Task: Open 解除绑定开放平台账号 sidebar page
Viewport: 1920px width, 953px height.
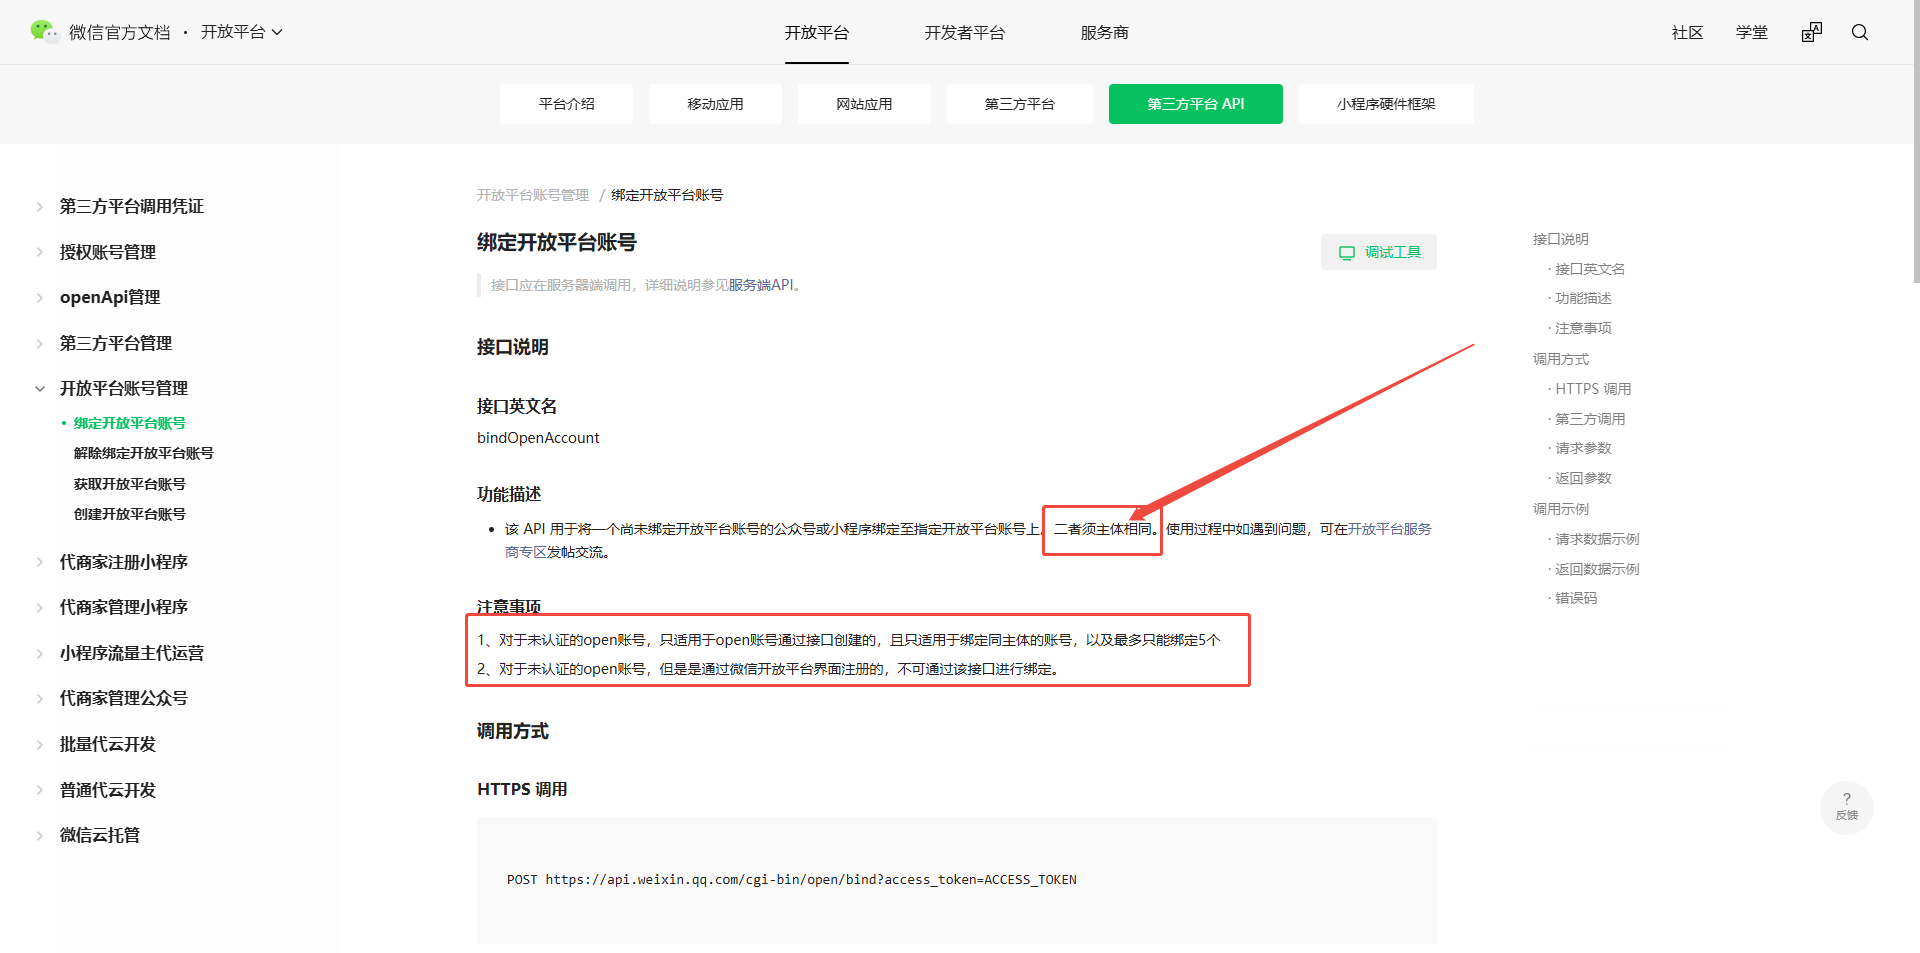Action: click(x=144, y=453)
